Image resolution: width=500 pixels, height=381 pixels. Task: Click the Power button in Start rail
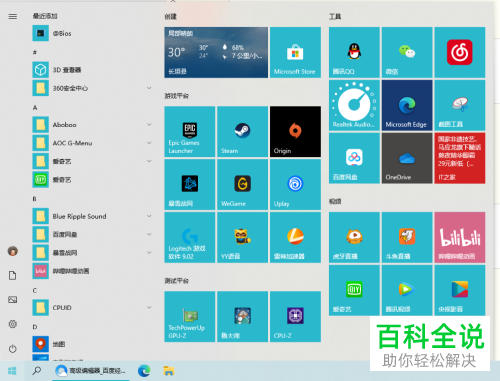click(x=13, y=349)
